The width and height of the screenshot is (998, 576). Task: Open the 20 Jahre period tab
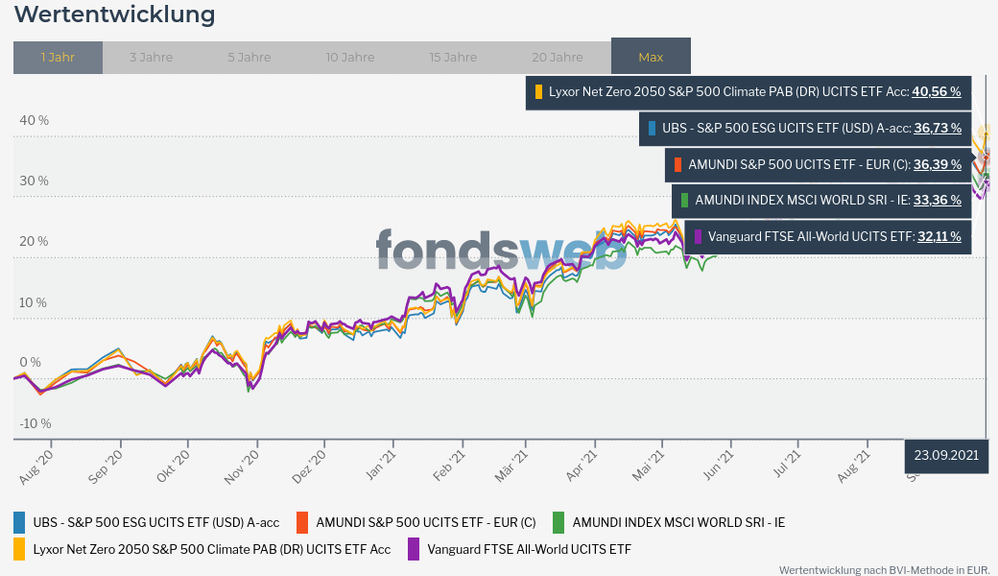coord(557,57)
